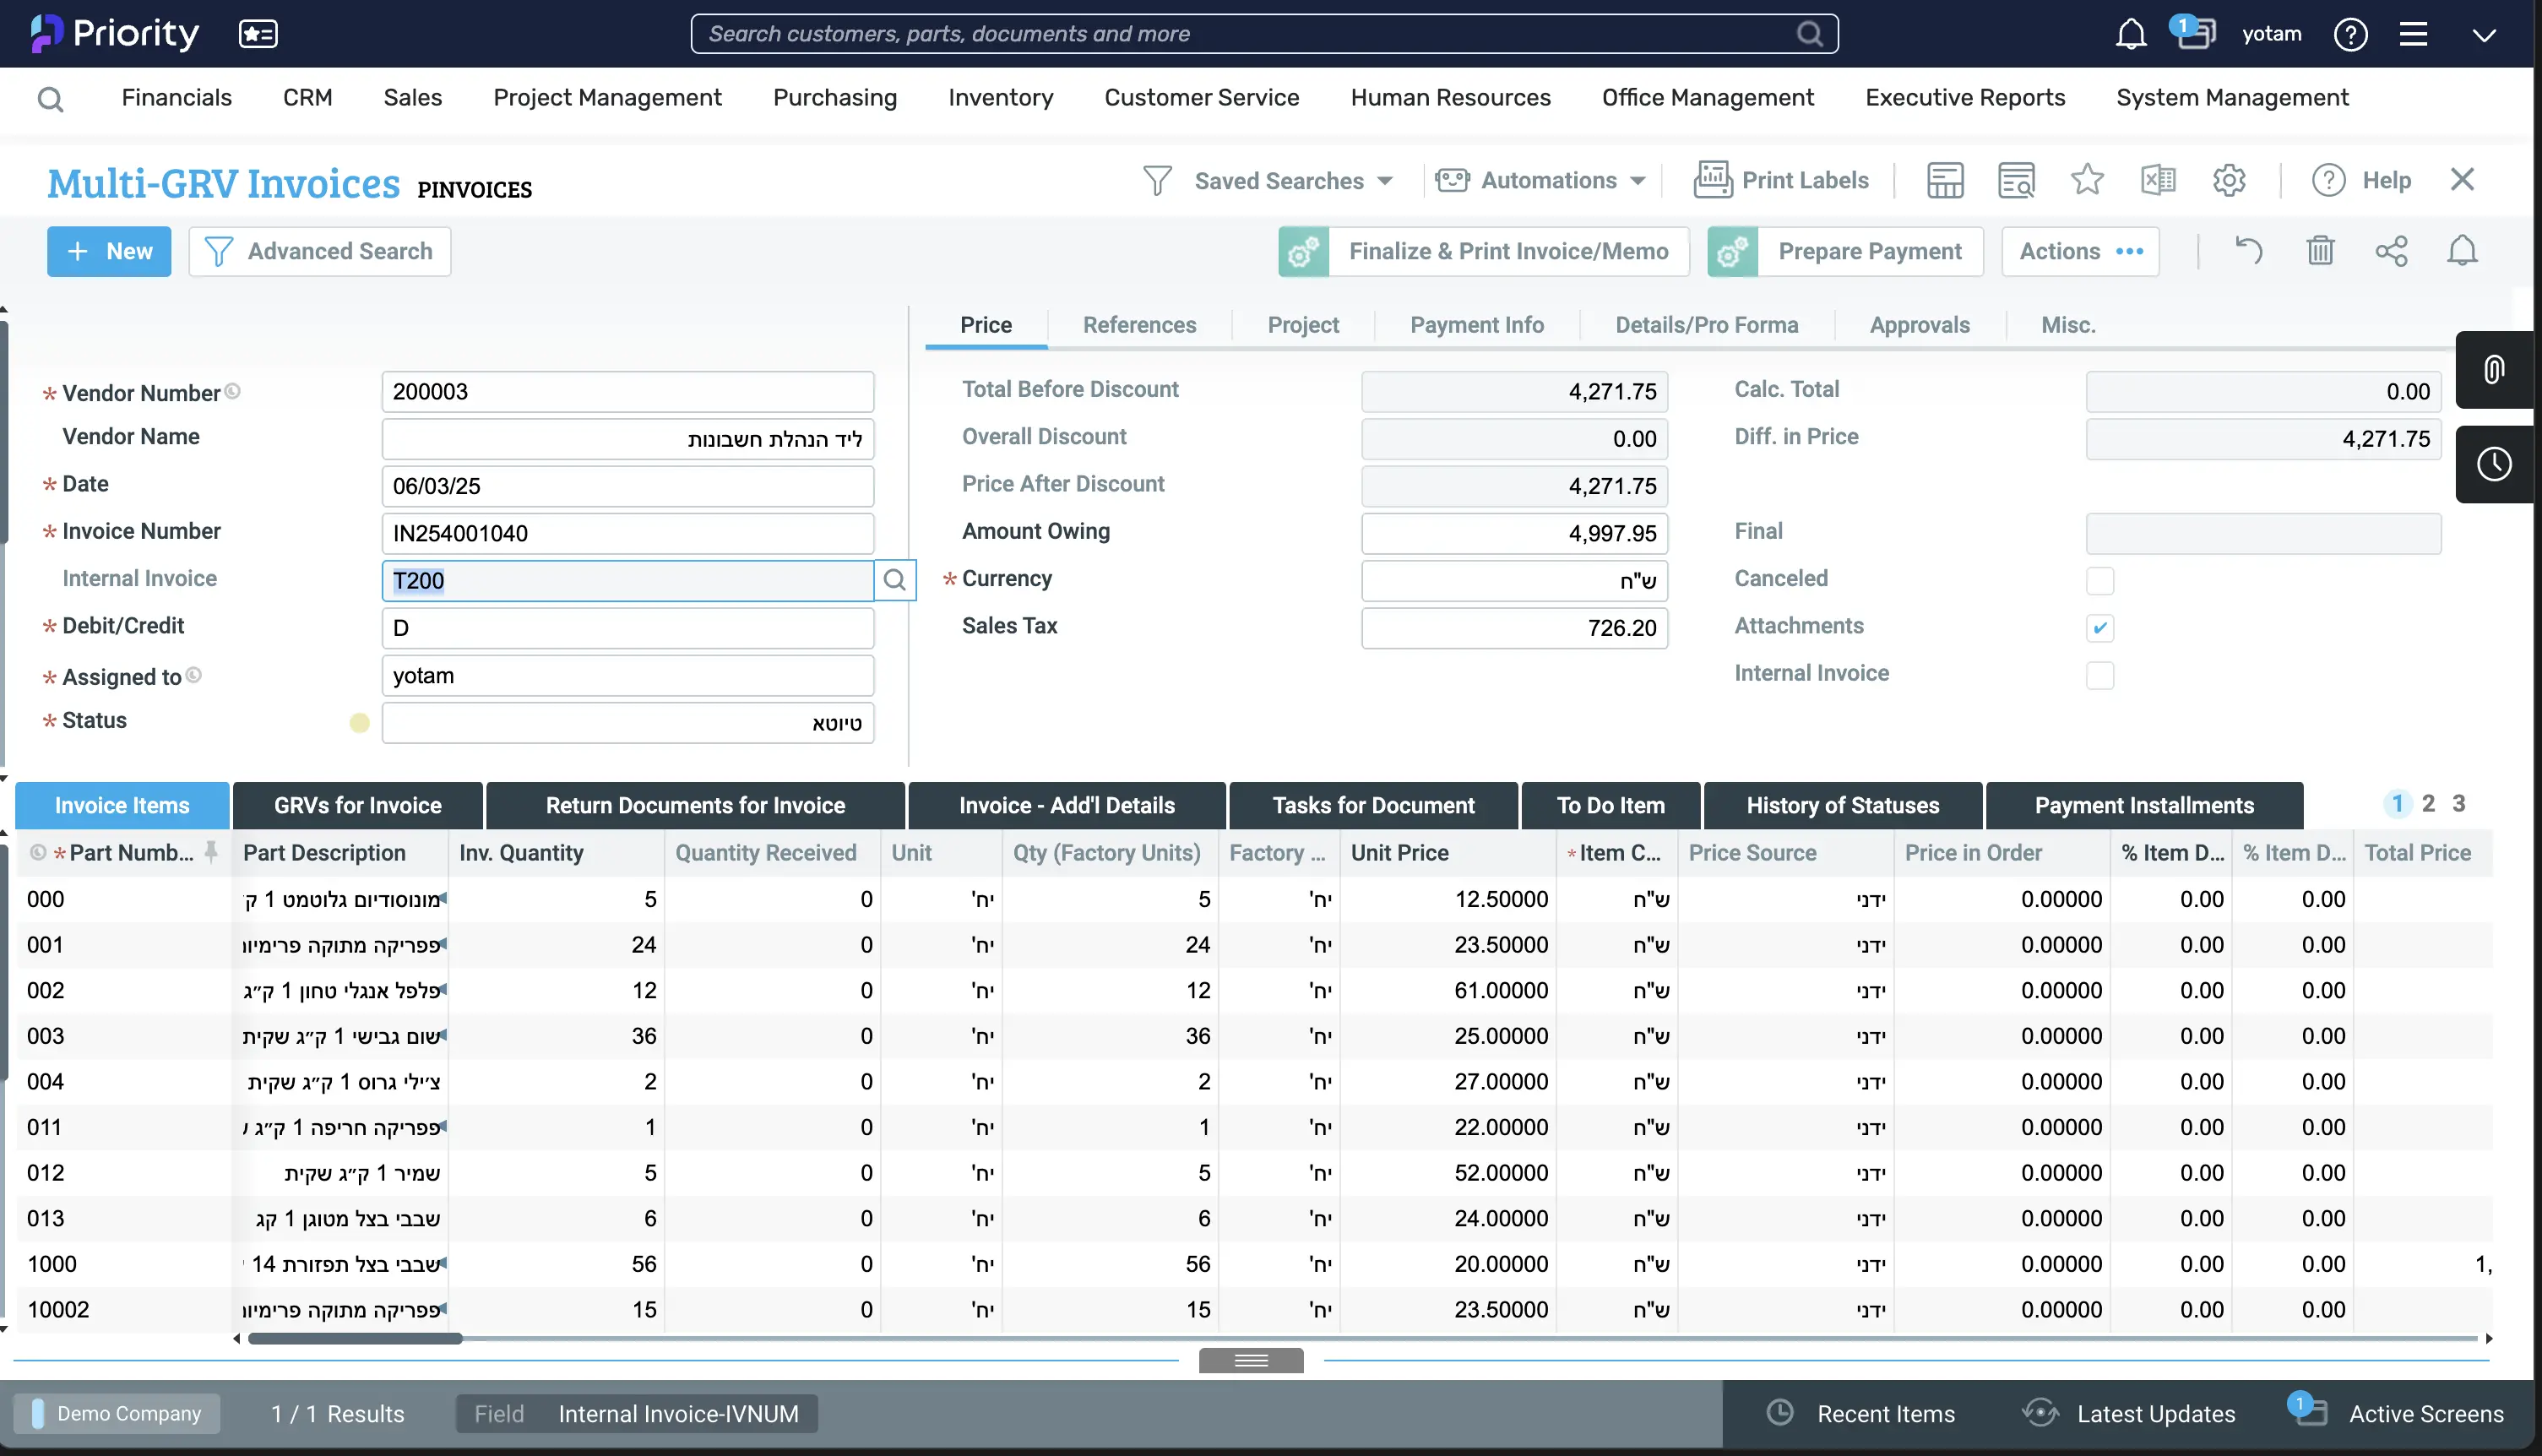Click the Invoice Number input field
Screen dimensions: 2542x1456
(x=627, y=533)
